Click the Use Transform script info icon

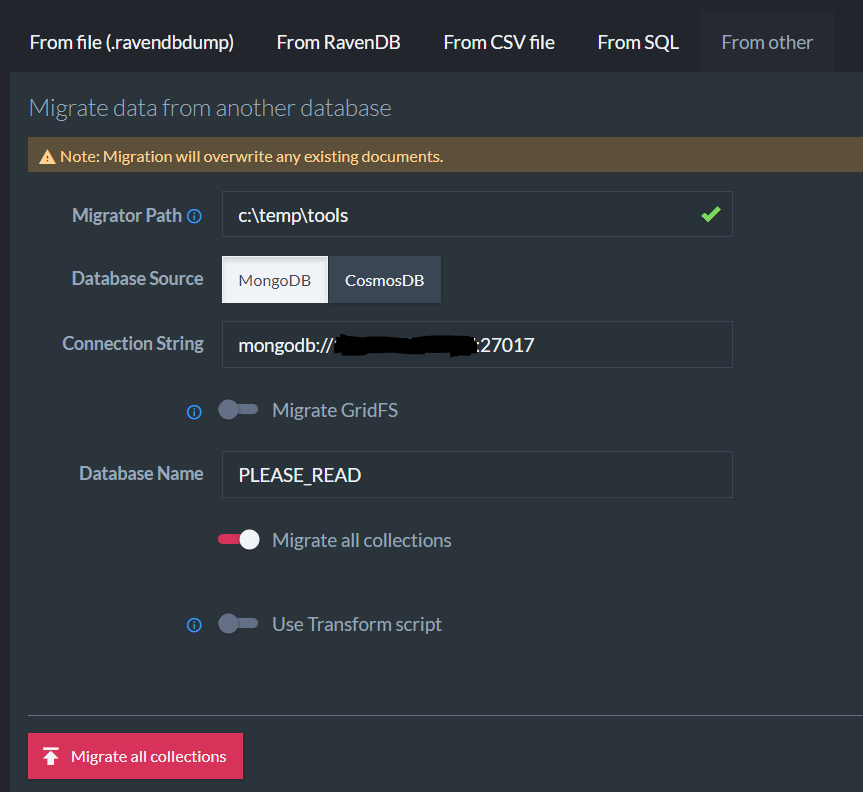(x=194, y=625)
